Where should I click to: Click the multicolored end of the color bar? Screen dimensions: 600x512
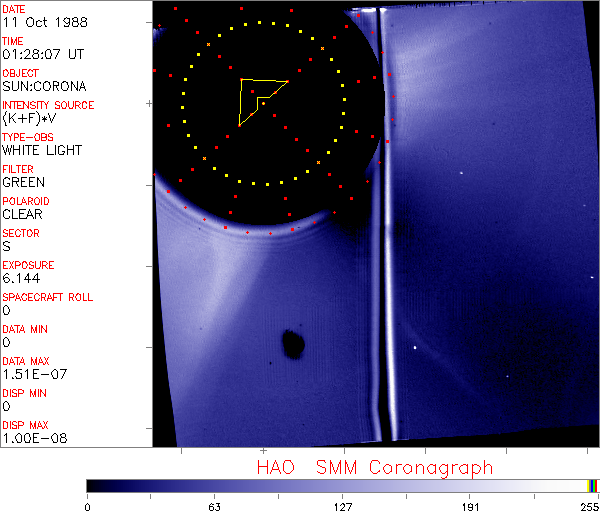[593, 486]
